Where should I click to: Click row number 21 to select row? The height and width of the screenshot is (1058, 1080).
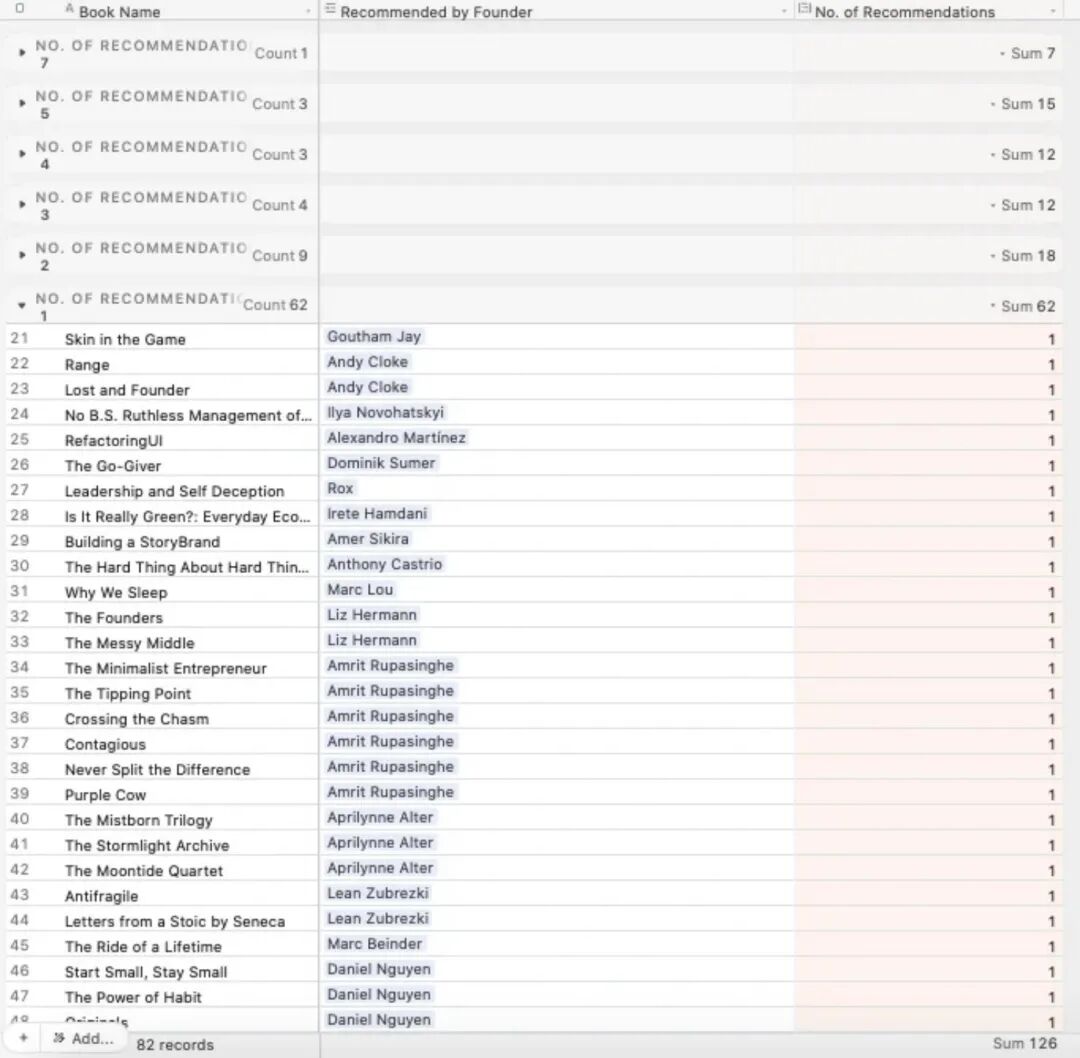tap(19, 338)
